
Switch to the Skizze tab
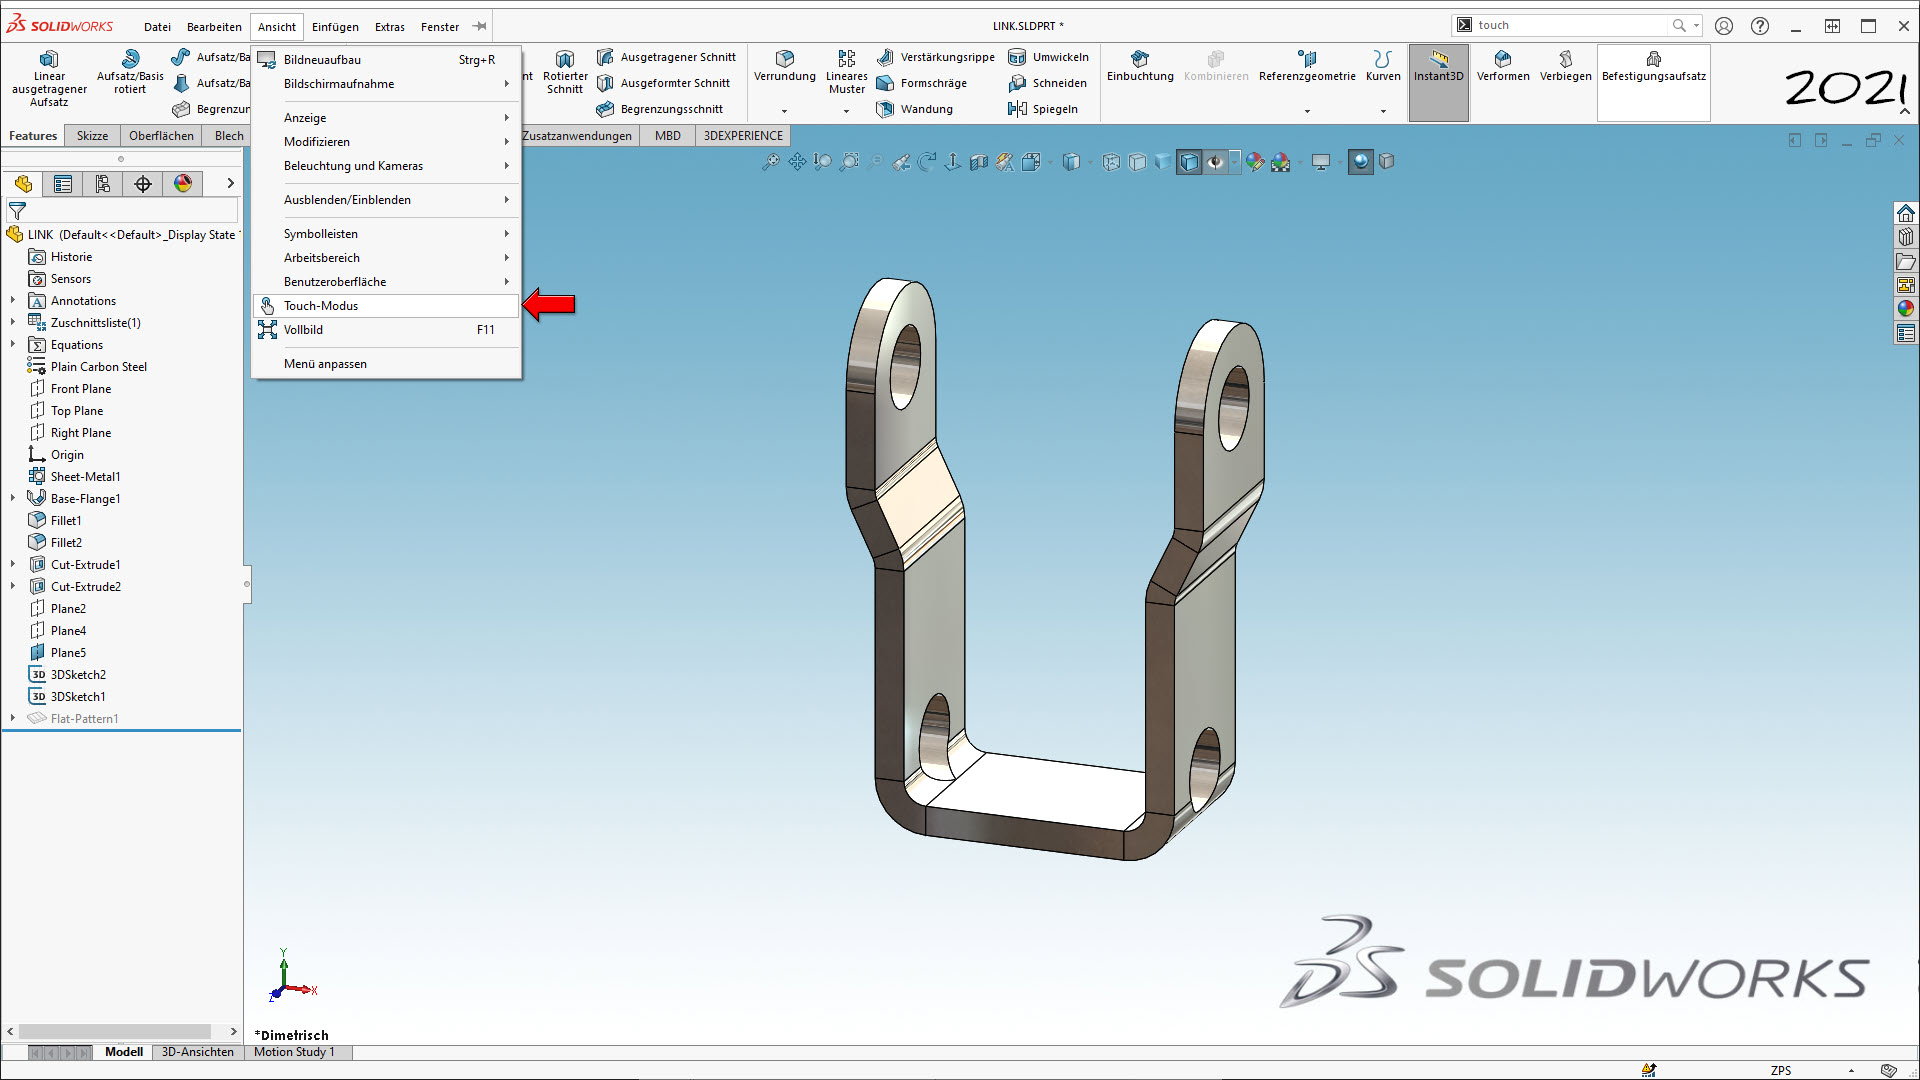click(92, 136)
